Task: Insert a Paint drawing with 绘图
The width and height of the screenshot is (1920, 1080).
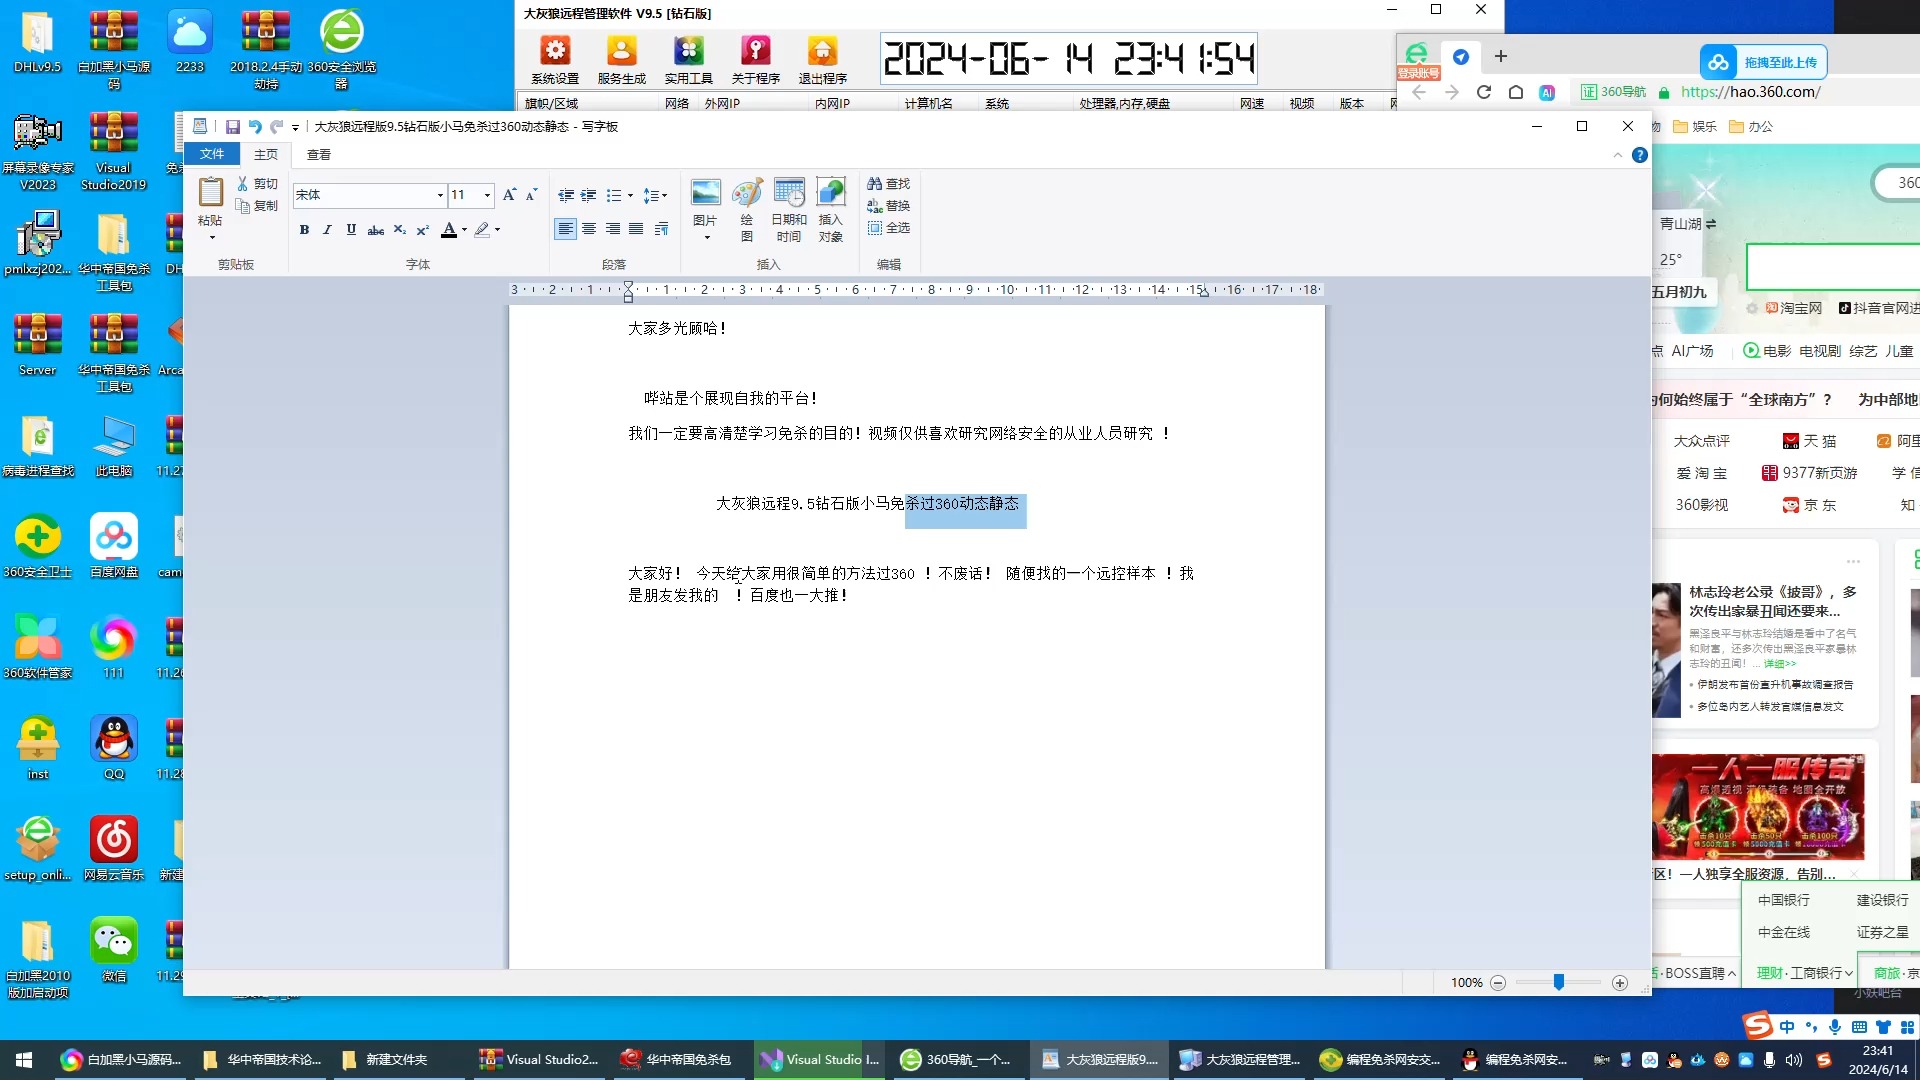Action: (x=747, y=209)
